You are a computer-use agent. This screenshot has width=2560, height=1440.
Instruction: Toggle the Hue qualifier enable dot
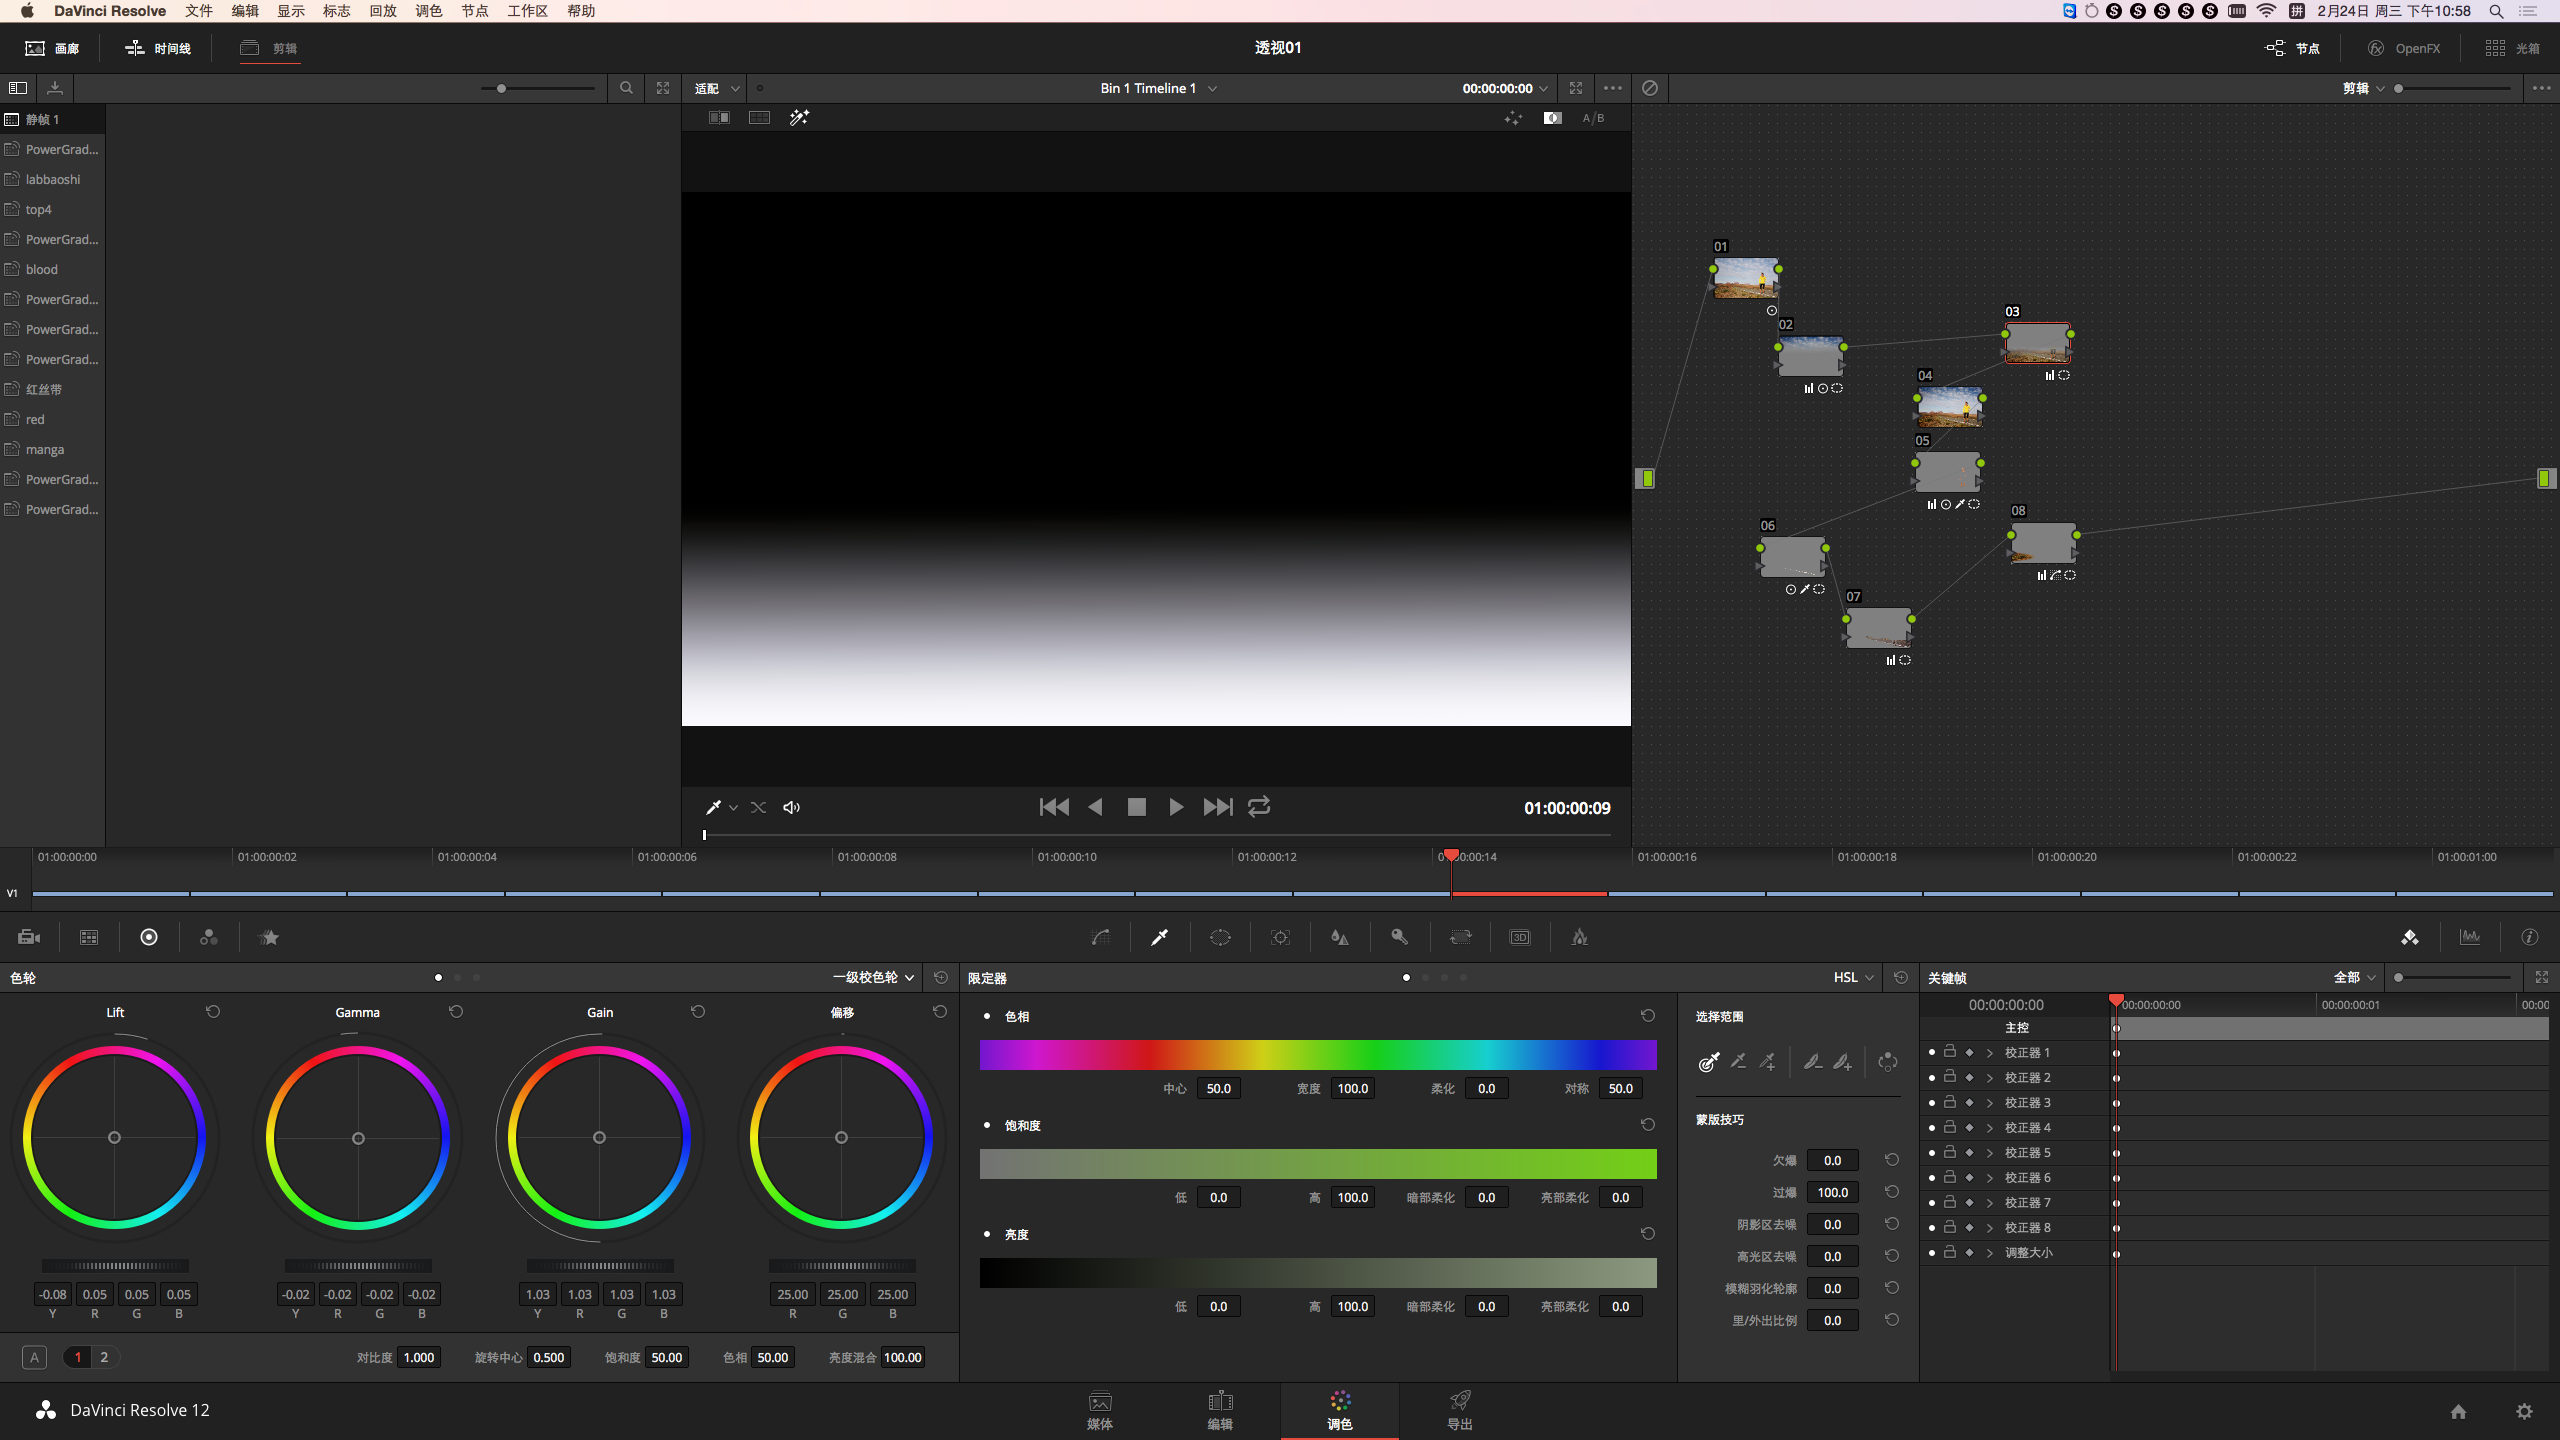click(x=987, y=1016)
